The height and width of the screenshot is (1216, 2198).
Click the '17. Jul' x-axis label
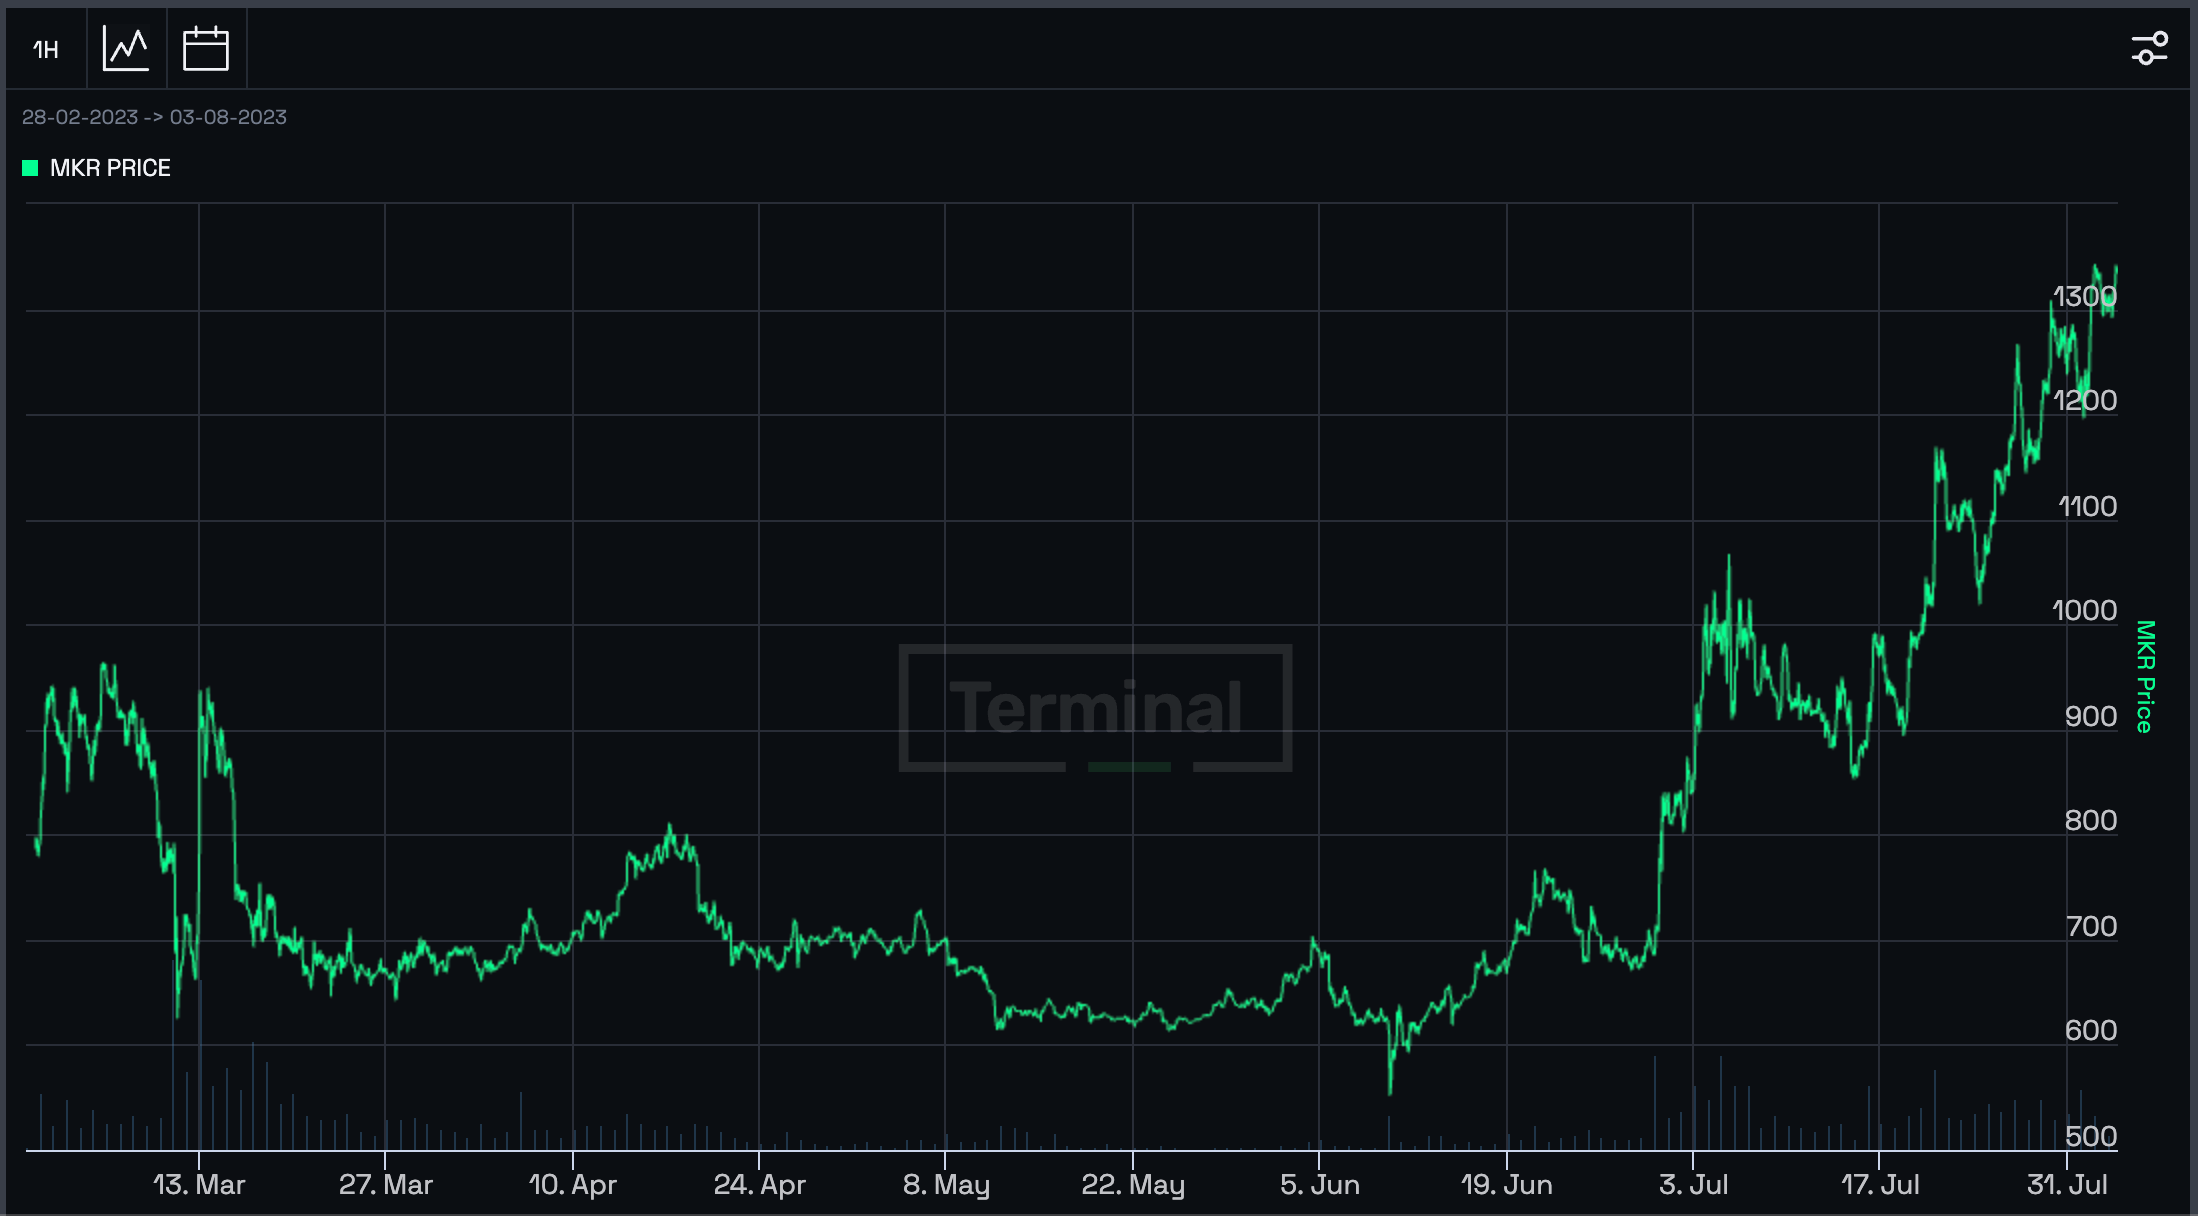(1880, 1185)
